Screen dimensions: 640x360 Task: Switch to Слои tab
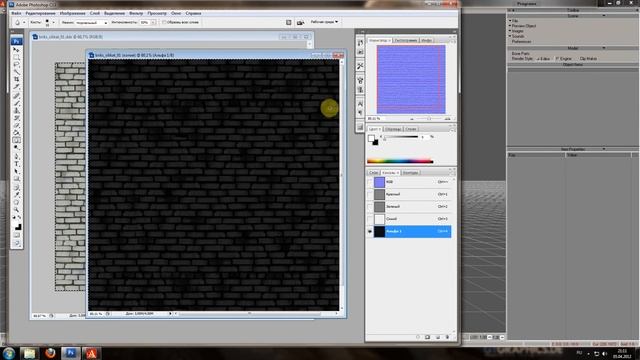coord(373,173)
